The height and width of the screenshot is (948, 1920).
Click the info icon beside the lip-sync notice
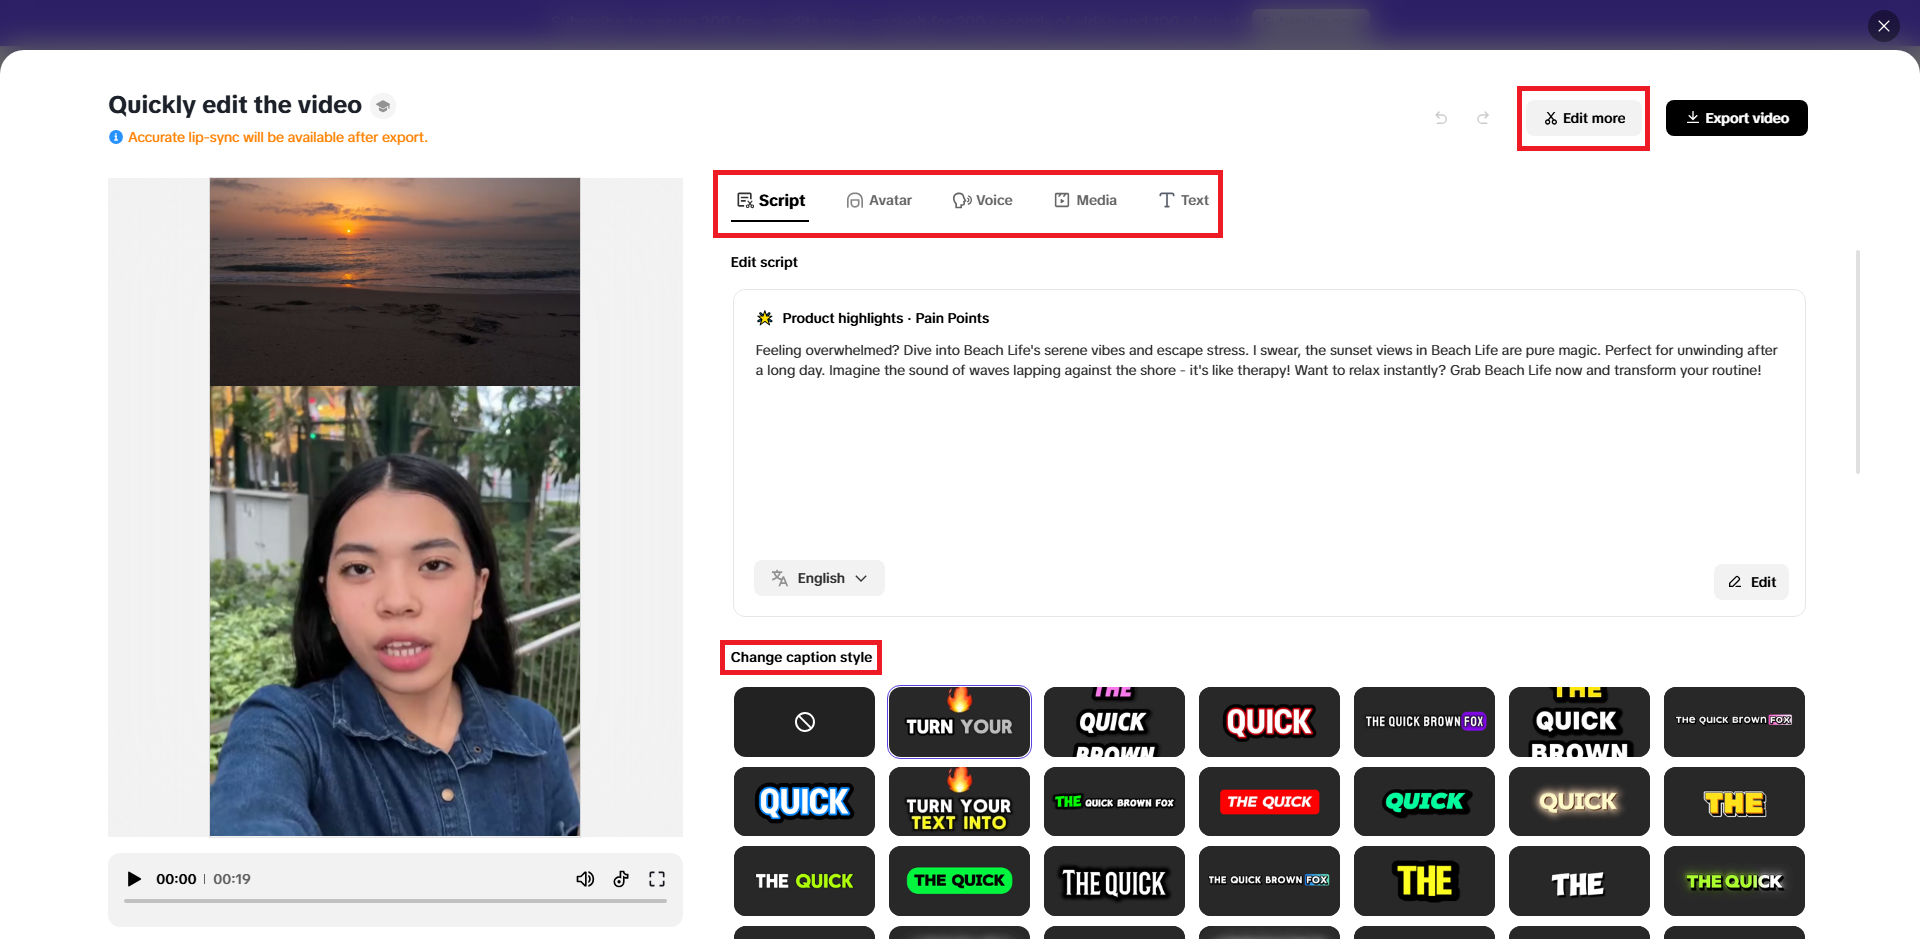click(x=116, y=137)
